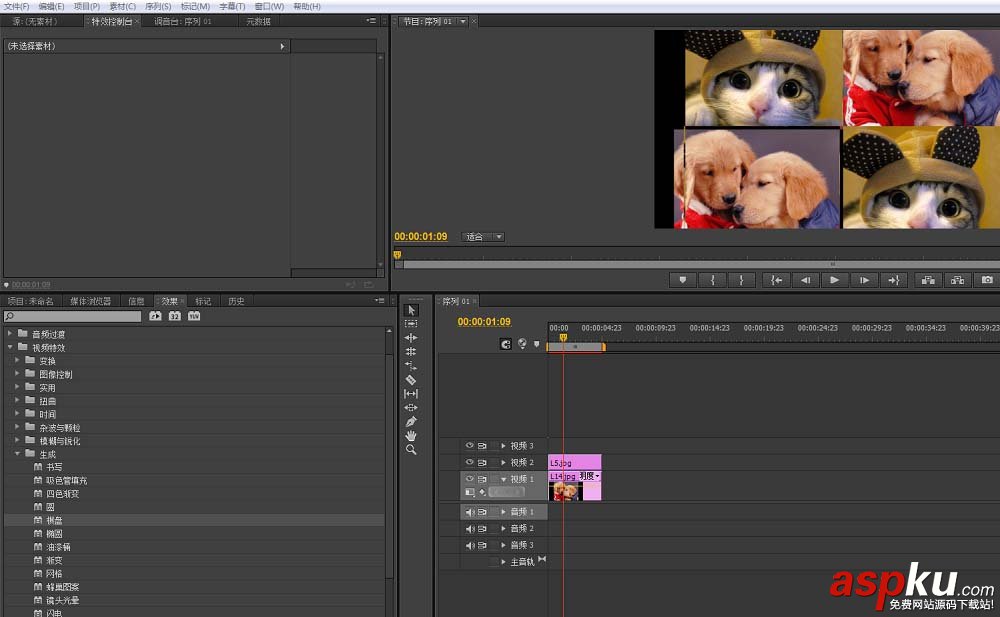Select the Slip tool

point(411,394)
